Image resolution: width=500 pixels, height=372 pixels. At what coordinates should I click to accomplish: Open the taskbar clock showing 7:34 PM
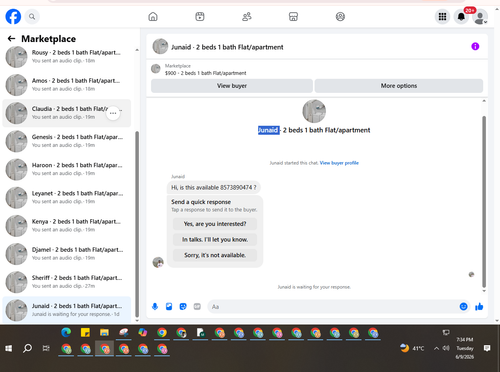tap(465, 348)
